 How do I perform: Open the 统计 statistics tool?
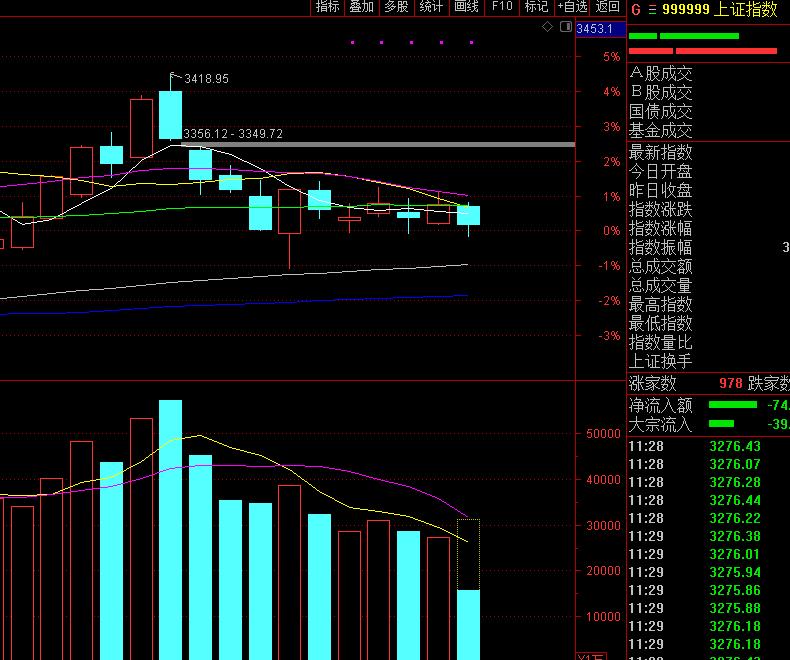431,7
